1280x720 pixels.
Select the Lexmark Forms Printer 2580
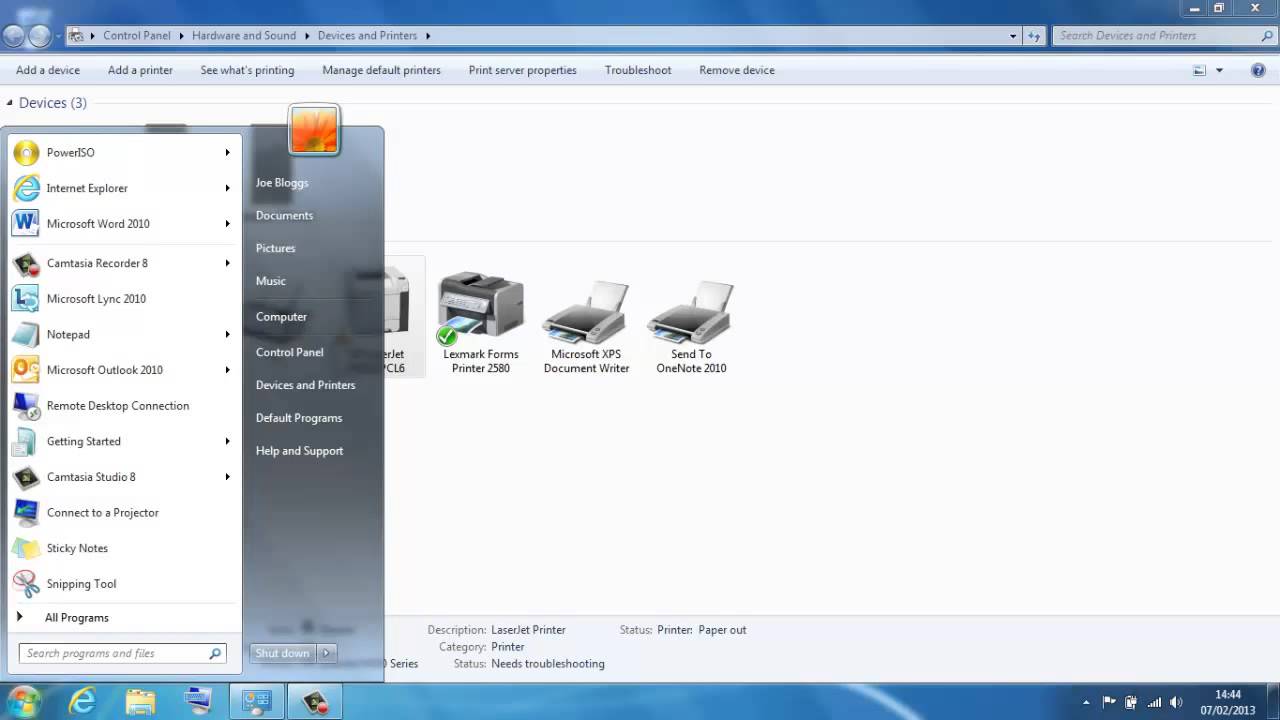[481, 322]
